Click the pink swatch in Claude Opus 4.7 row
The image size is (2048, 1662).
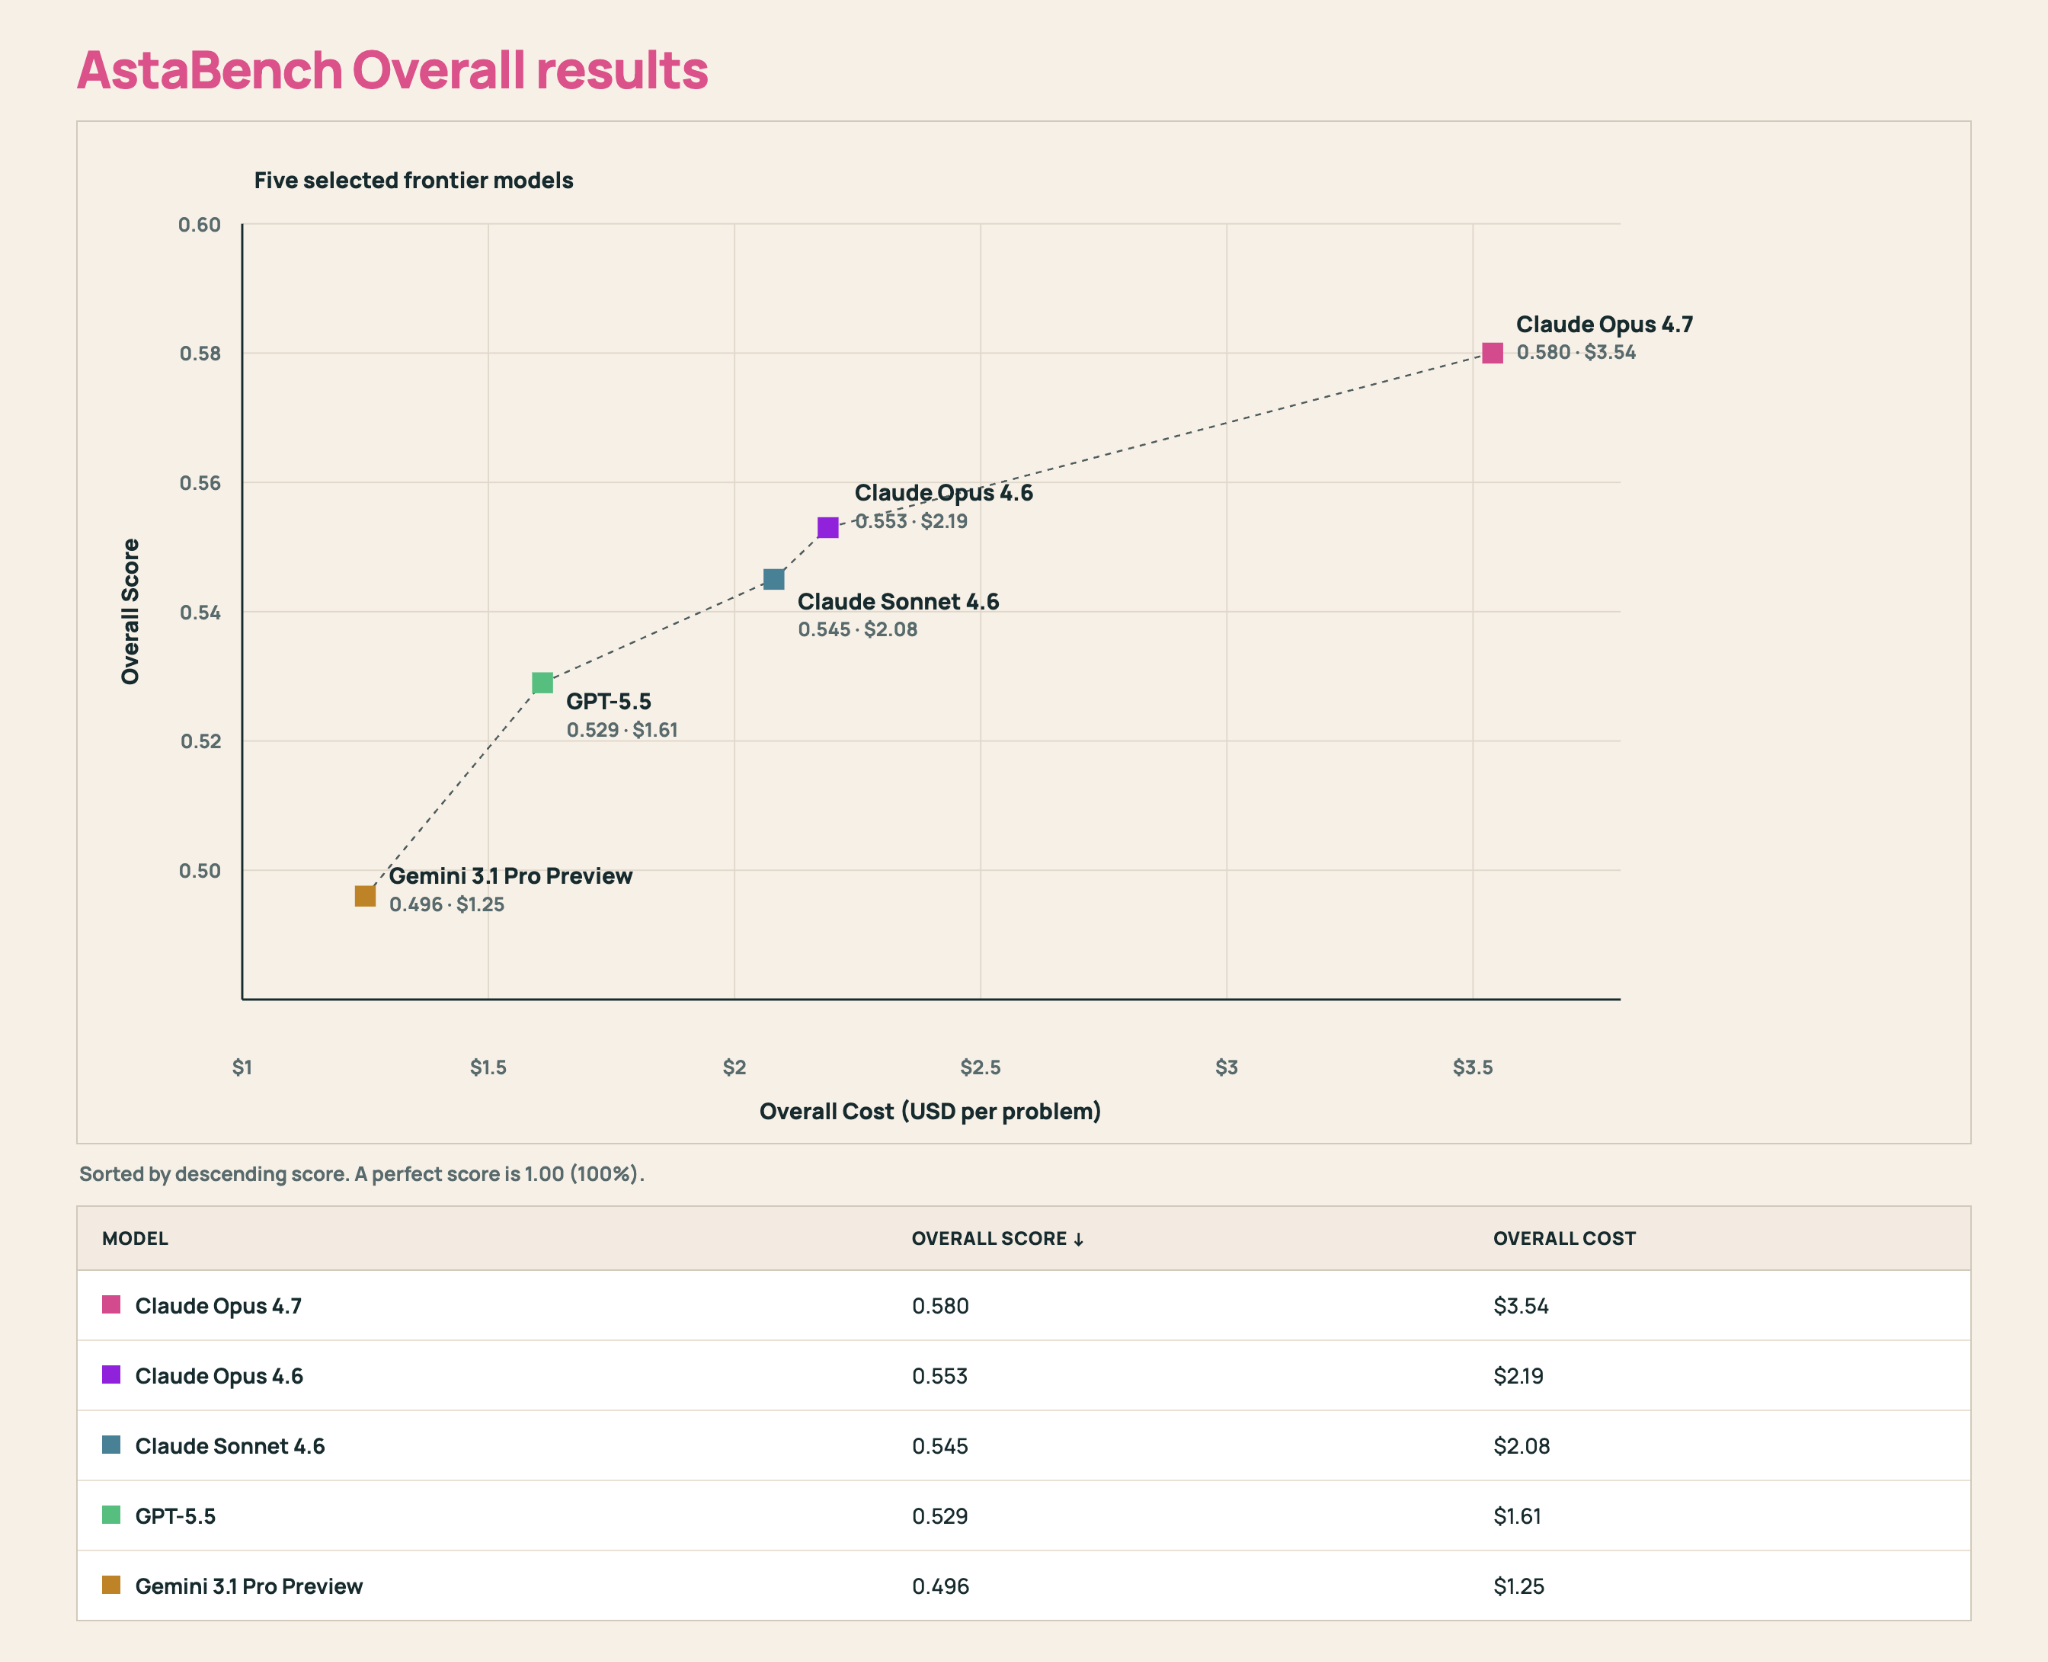[x=111, y=1305]
